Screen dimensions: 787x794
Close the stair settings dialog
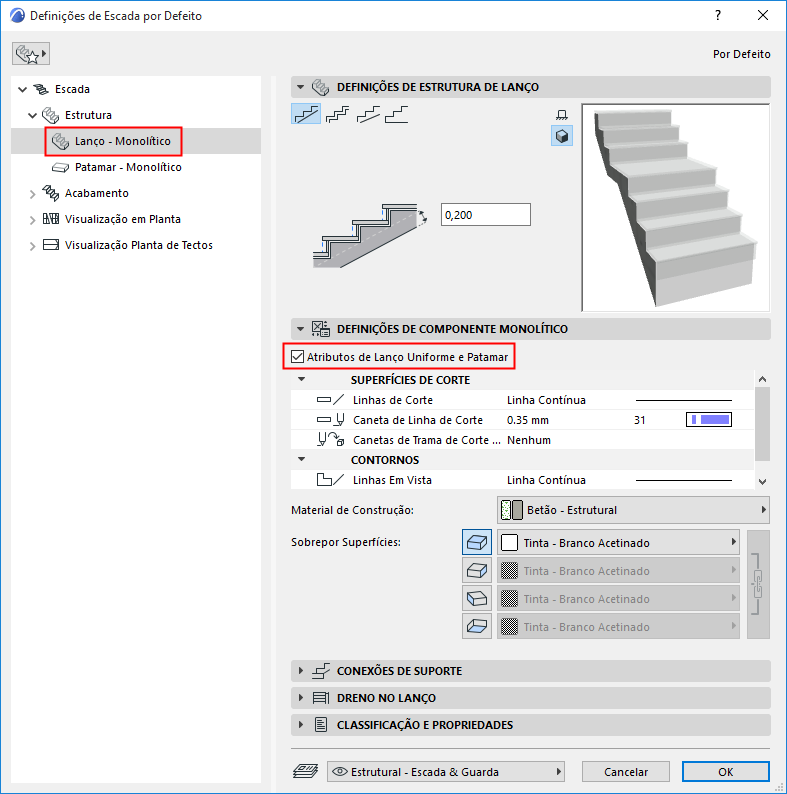pyautogui.click(x=763, y=15)
